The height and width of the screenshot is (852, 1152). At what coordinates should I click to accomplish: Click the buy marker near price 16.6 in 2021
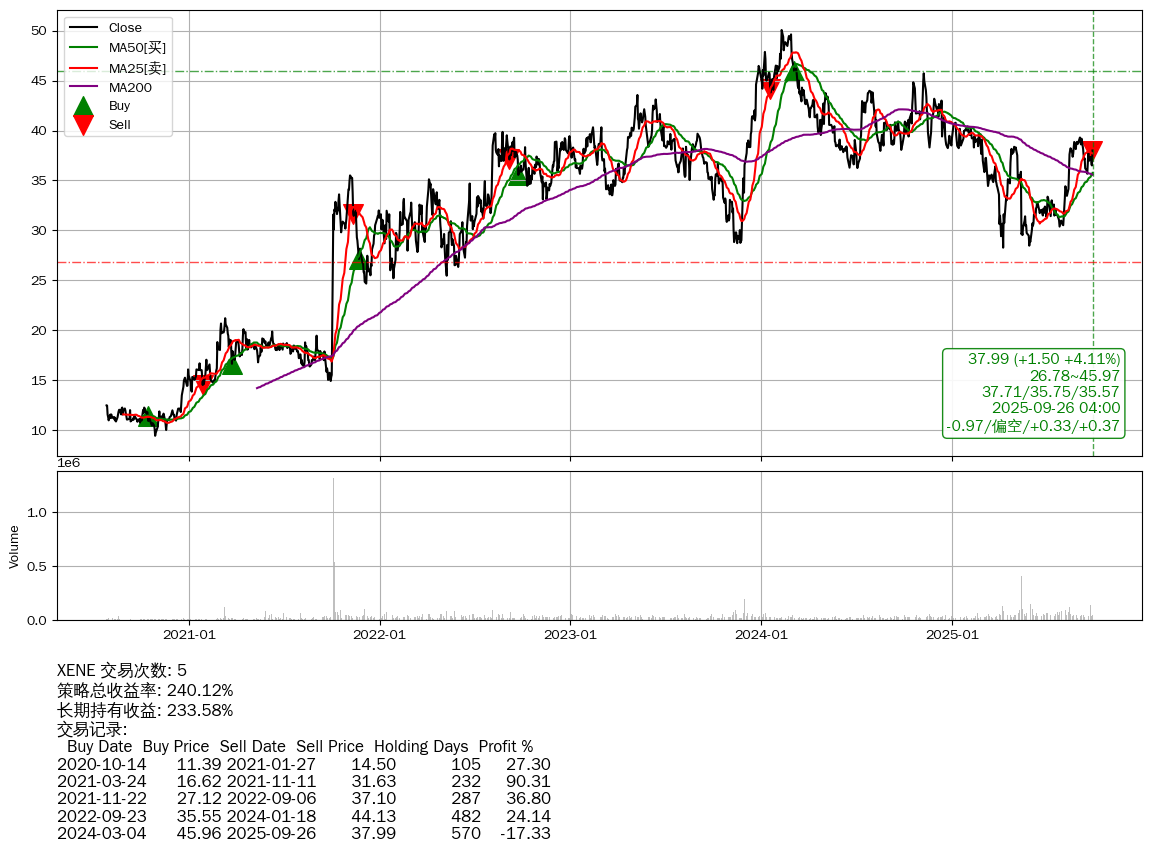[231, 365]
